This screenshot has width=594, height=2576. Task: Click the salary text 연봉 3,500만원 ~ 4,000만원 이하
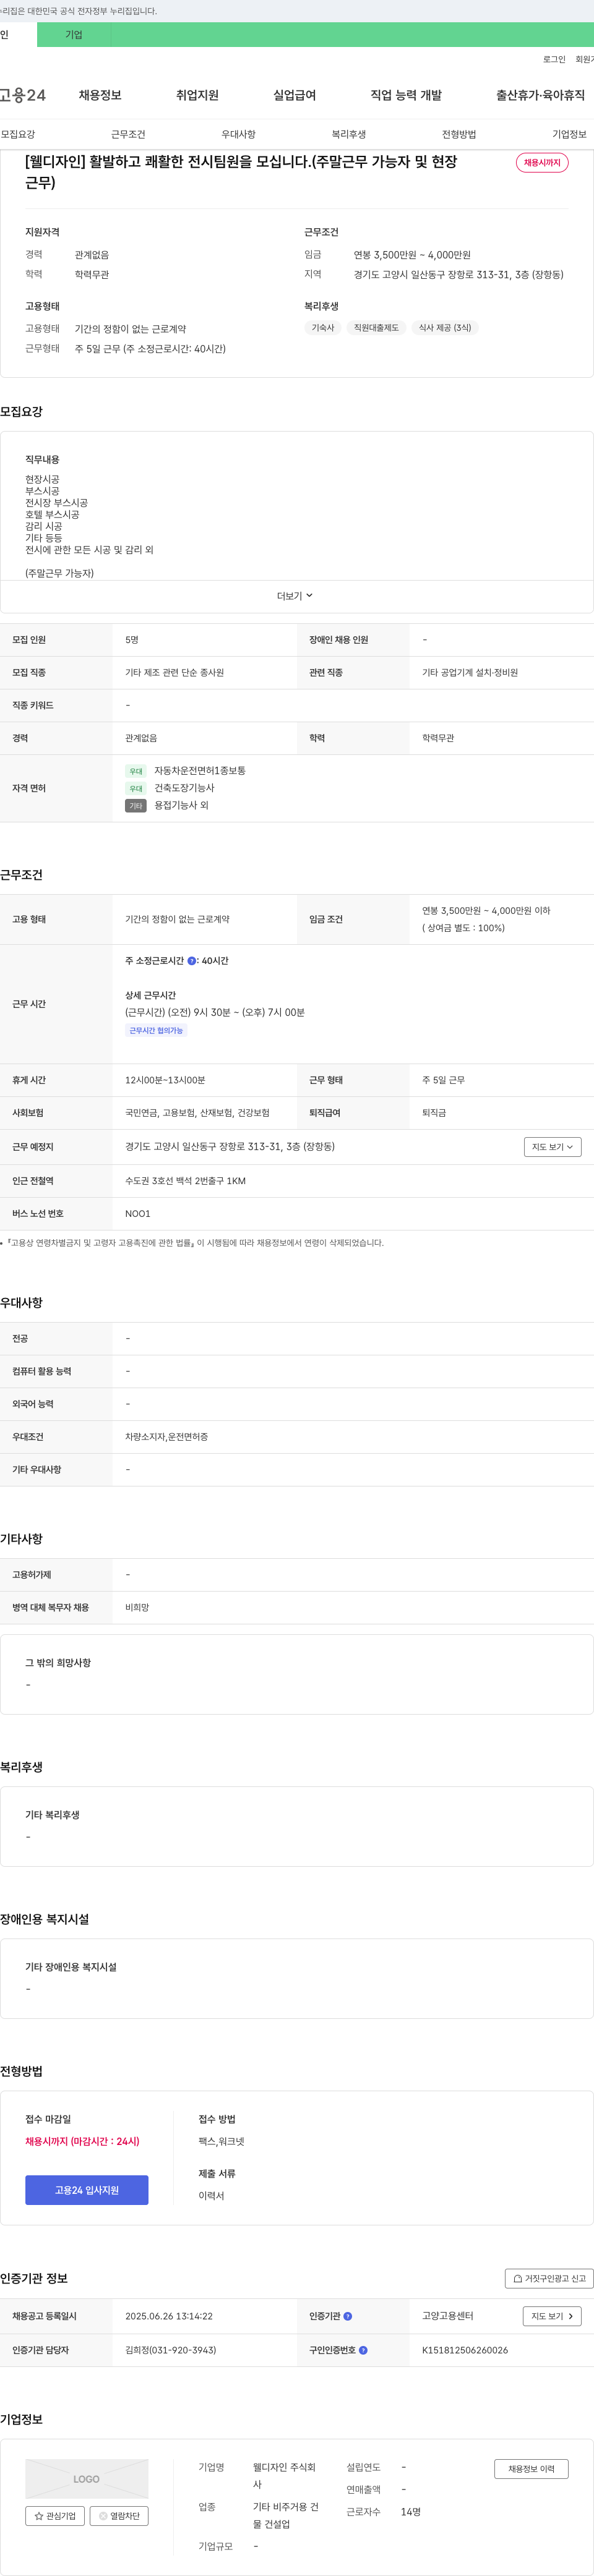[486, 911]
